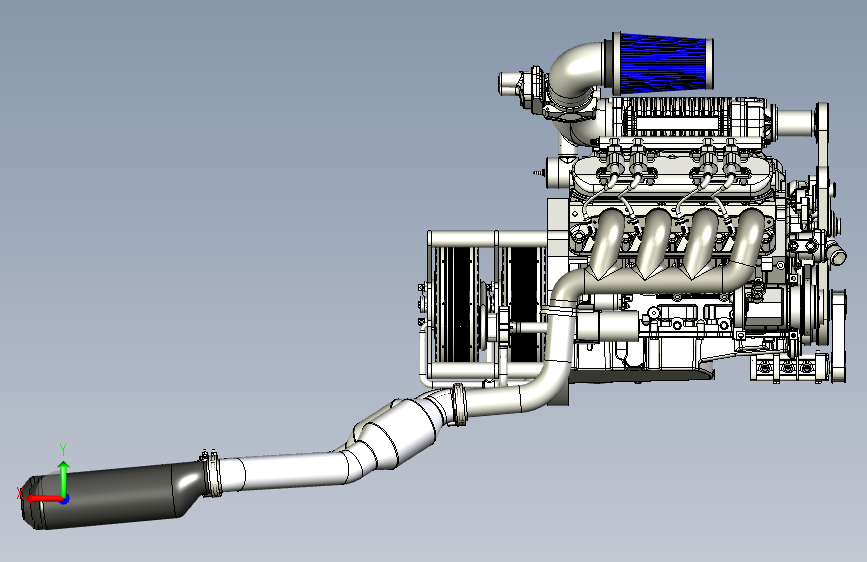Select the dark gray exhaust muffler
The width and height of the screenshot is (867, 562).
(x=113, y=496)
